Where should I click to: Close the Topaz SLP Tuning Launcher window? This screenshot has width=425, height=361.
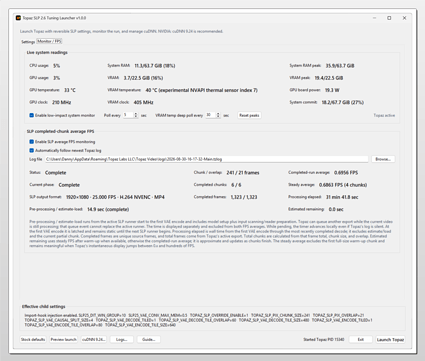(404, 18)
